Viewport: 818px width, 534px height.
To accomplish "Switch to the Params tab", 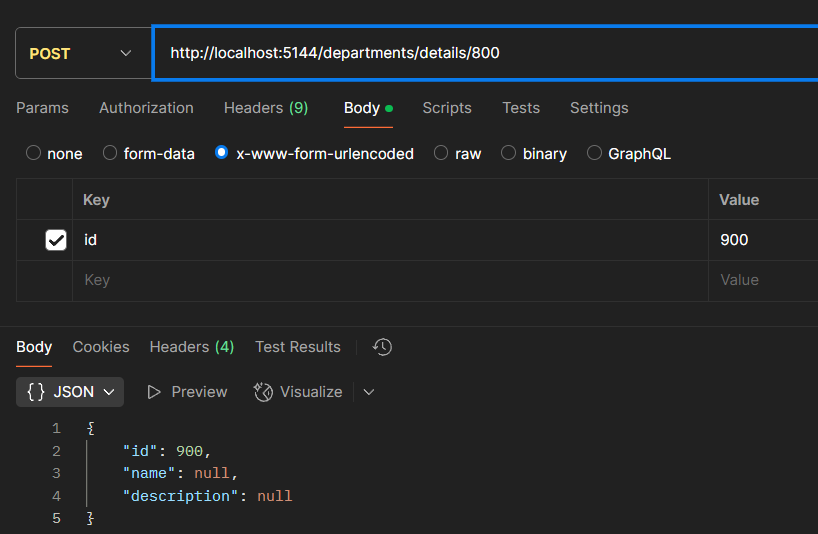I will (x=42, y=108).
